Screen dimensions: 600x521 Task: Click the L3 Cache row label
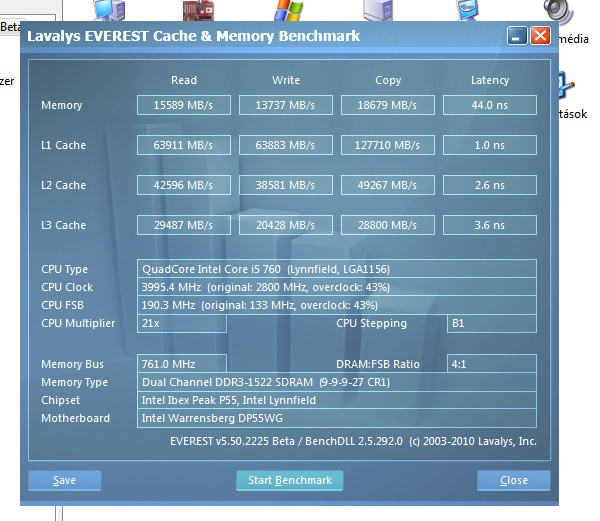[64, 225]
